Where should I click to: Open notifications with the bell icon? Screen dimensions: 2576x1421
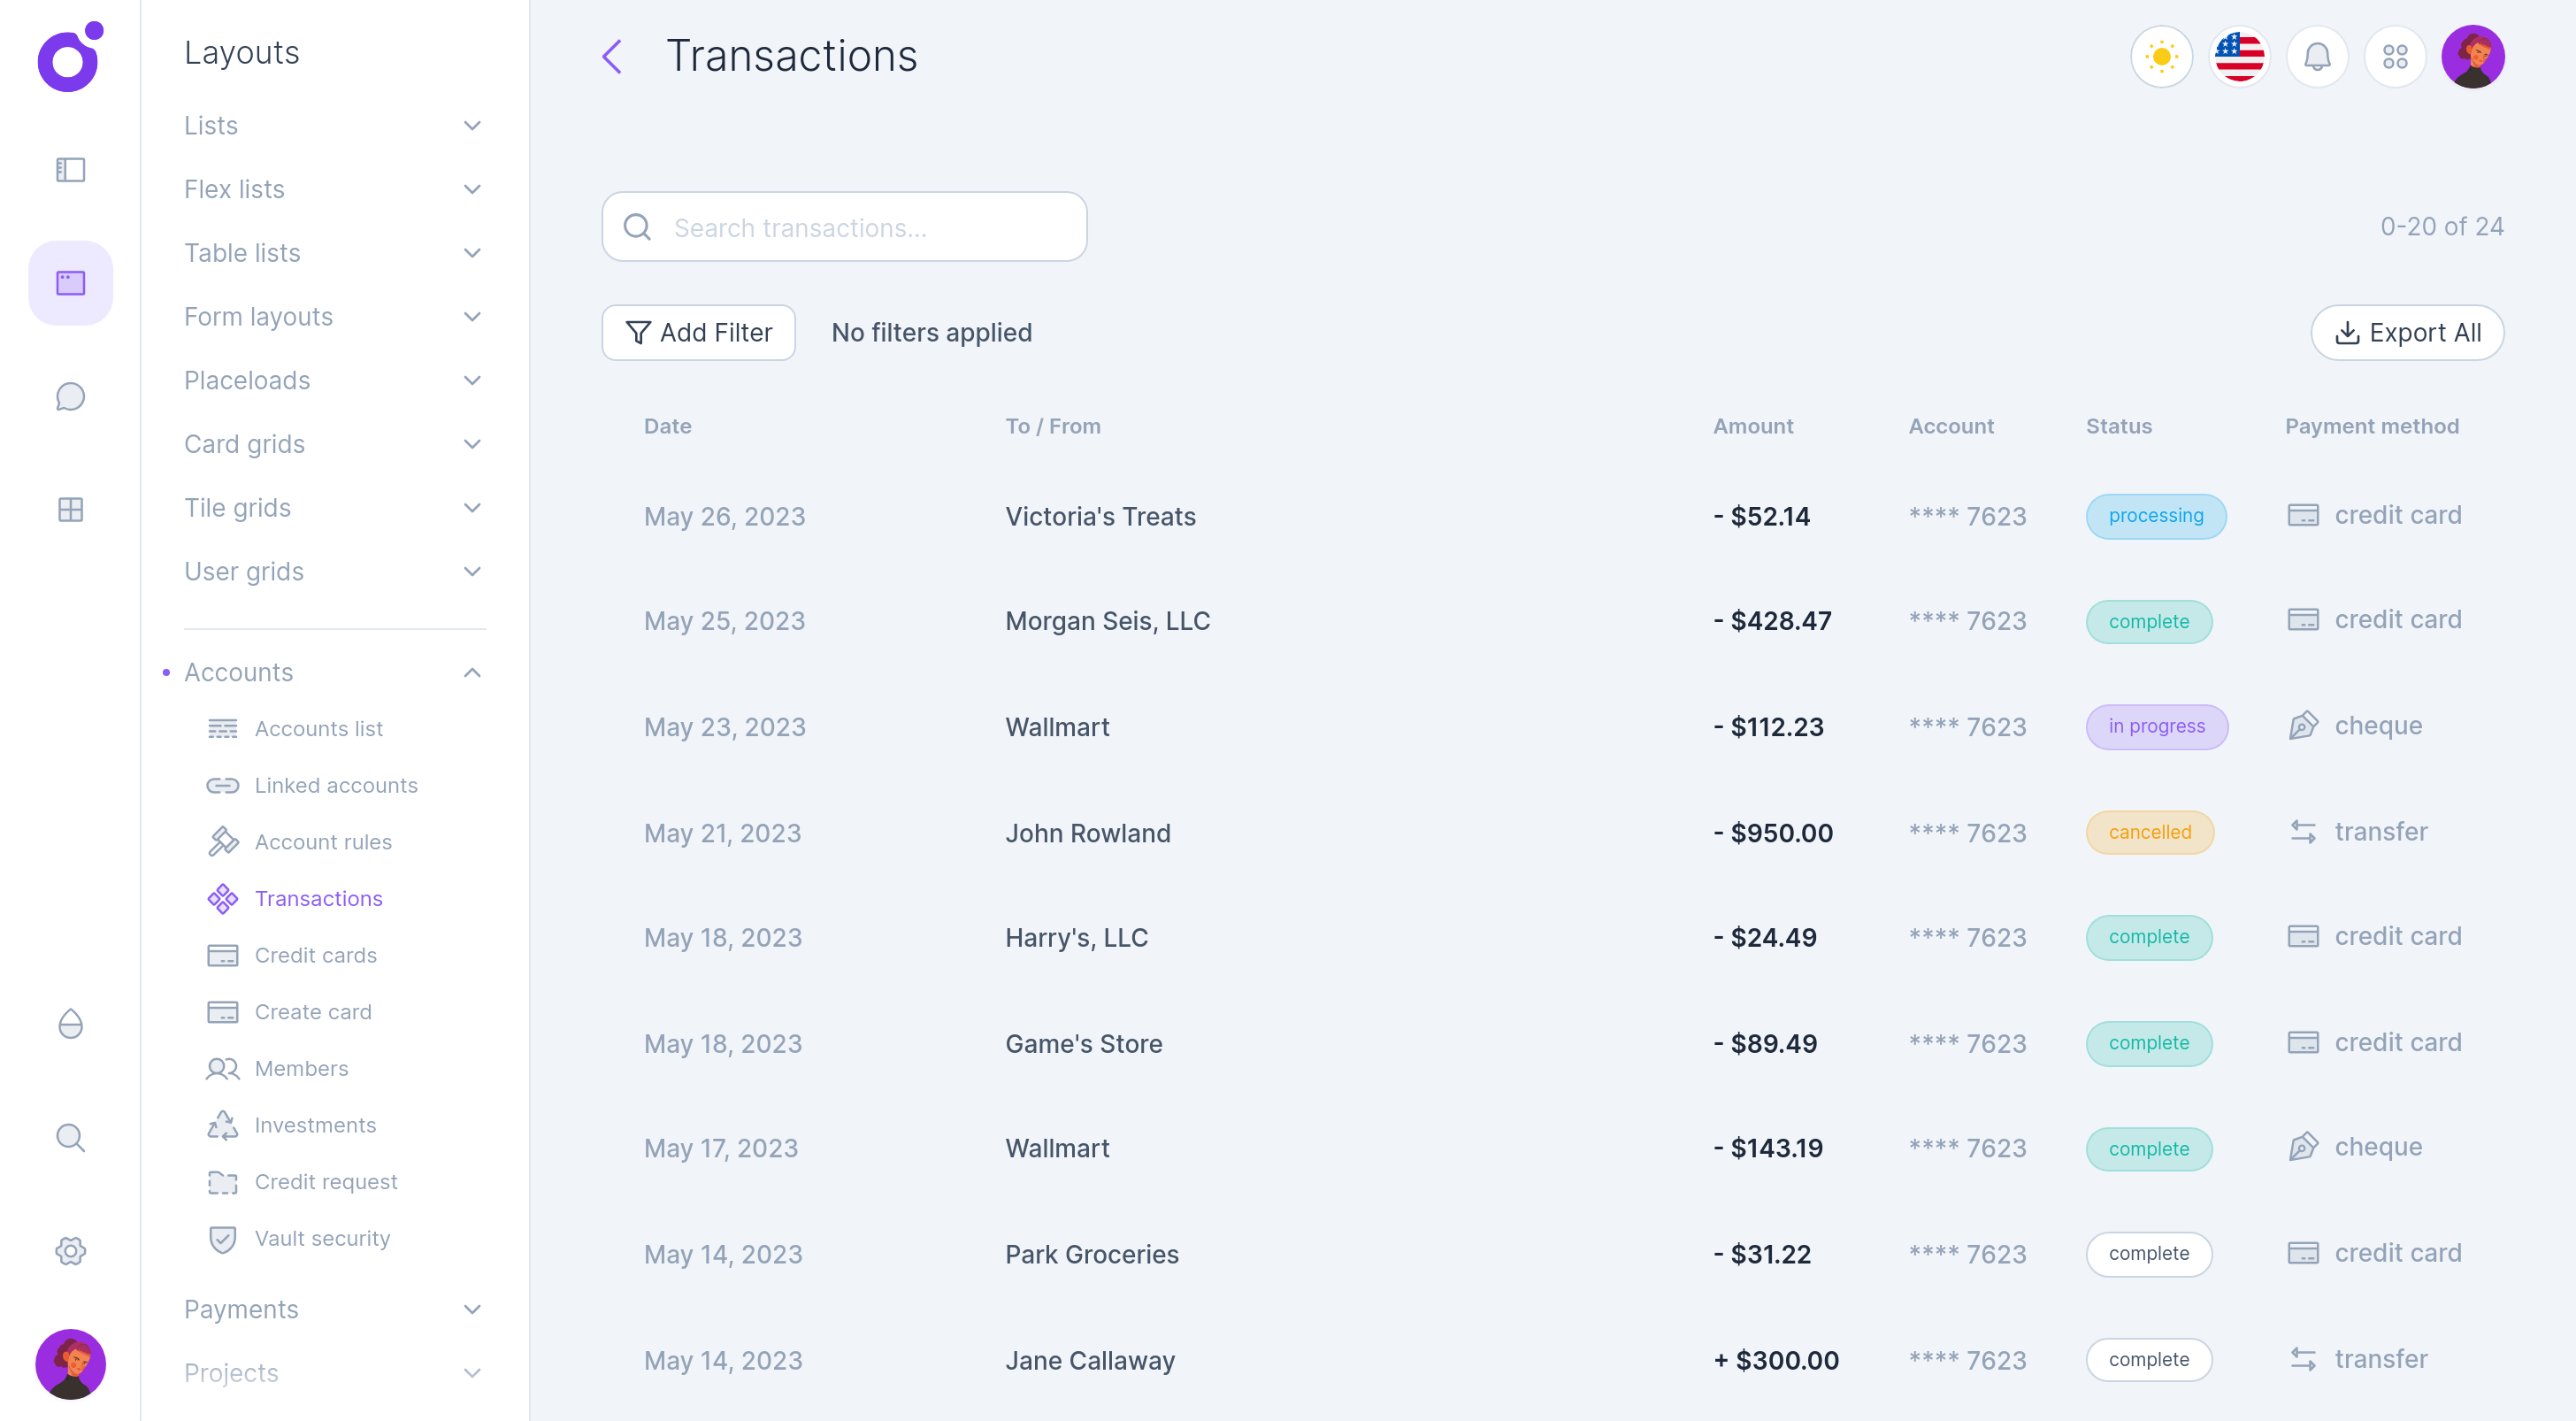click(2318, 57)
